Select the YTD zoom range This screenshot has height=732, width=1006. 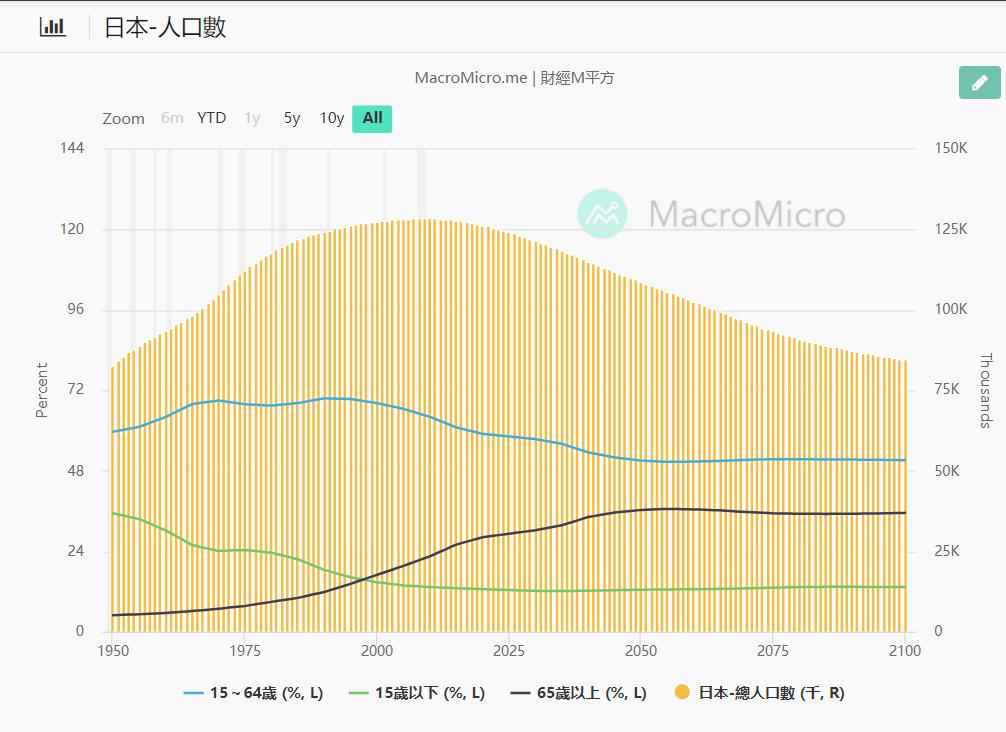211,118
